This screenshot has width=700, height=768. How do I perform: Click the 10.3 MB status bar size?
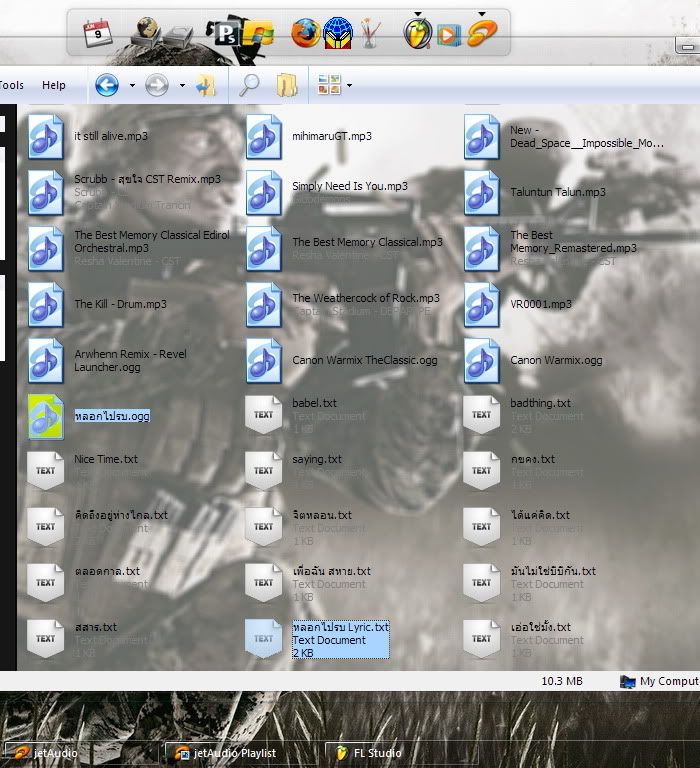pos(562,681)
